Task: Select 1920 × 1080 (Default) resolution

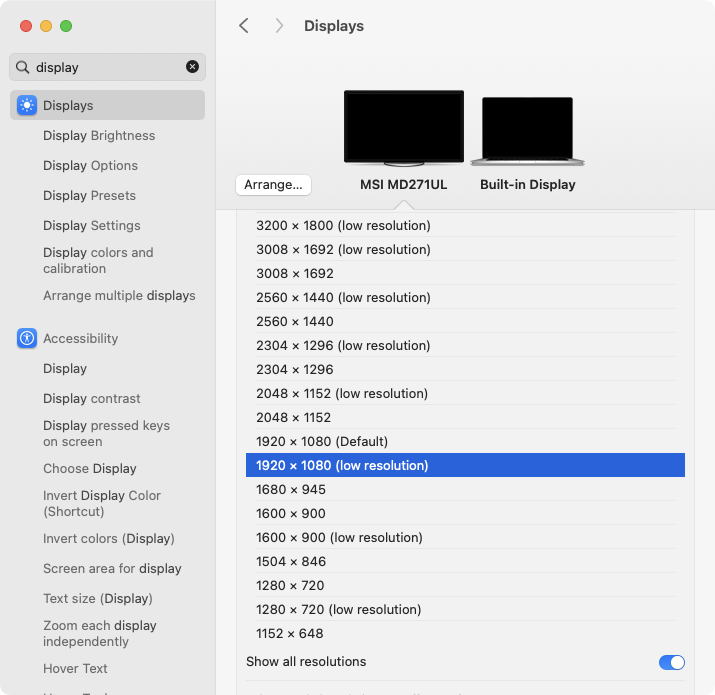Action: (465, 441)
